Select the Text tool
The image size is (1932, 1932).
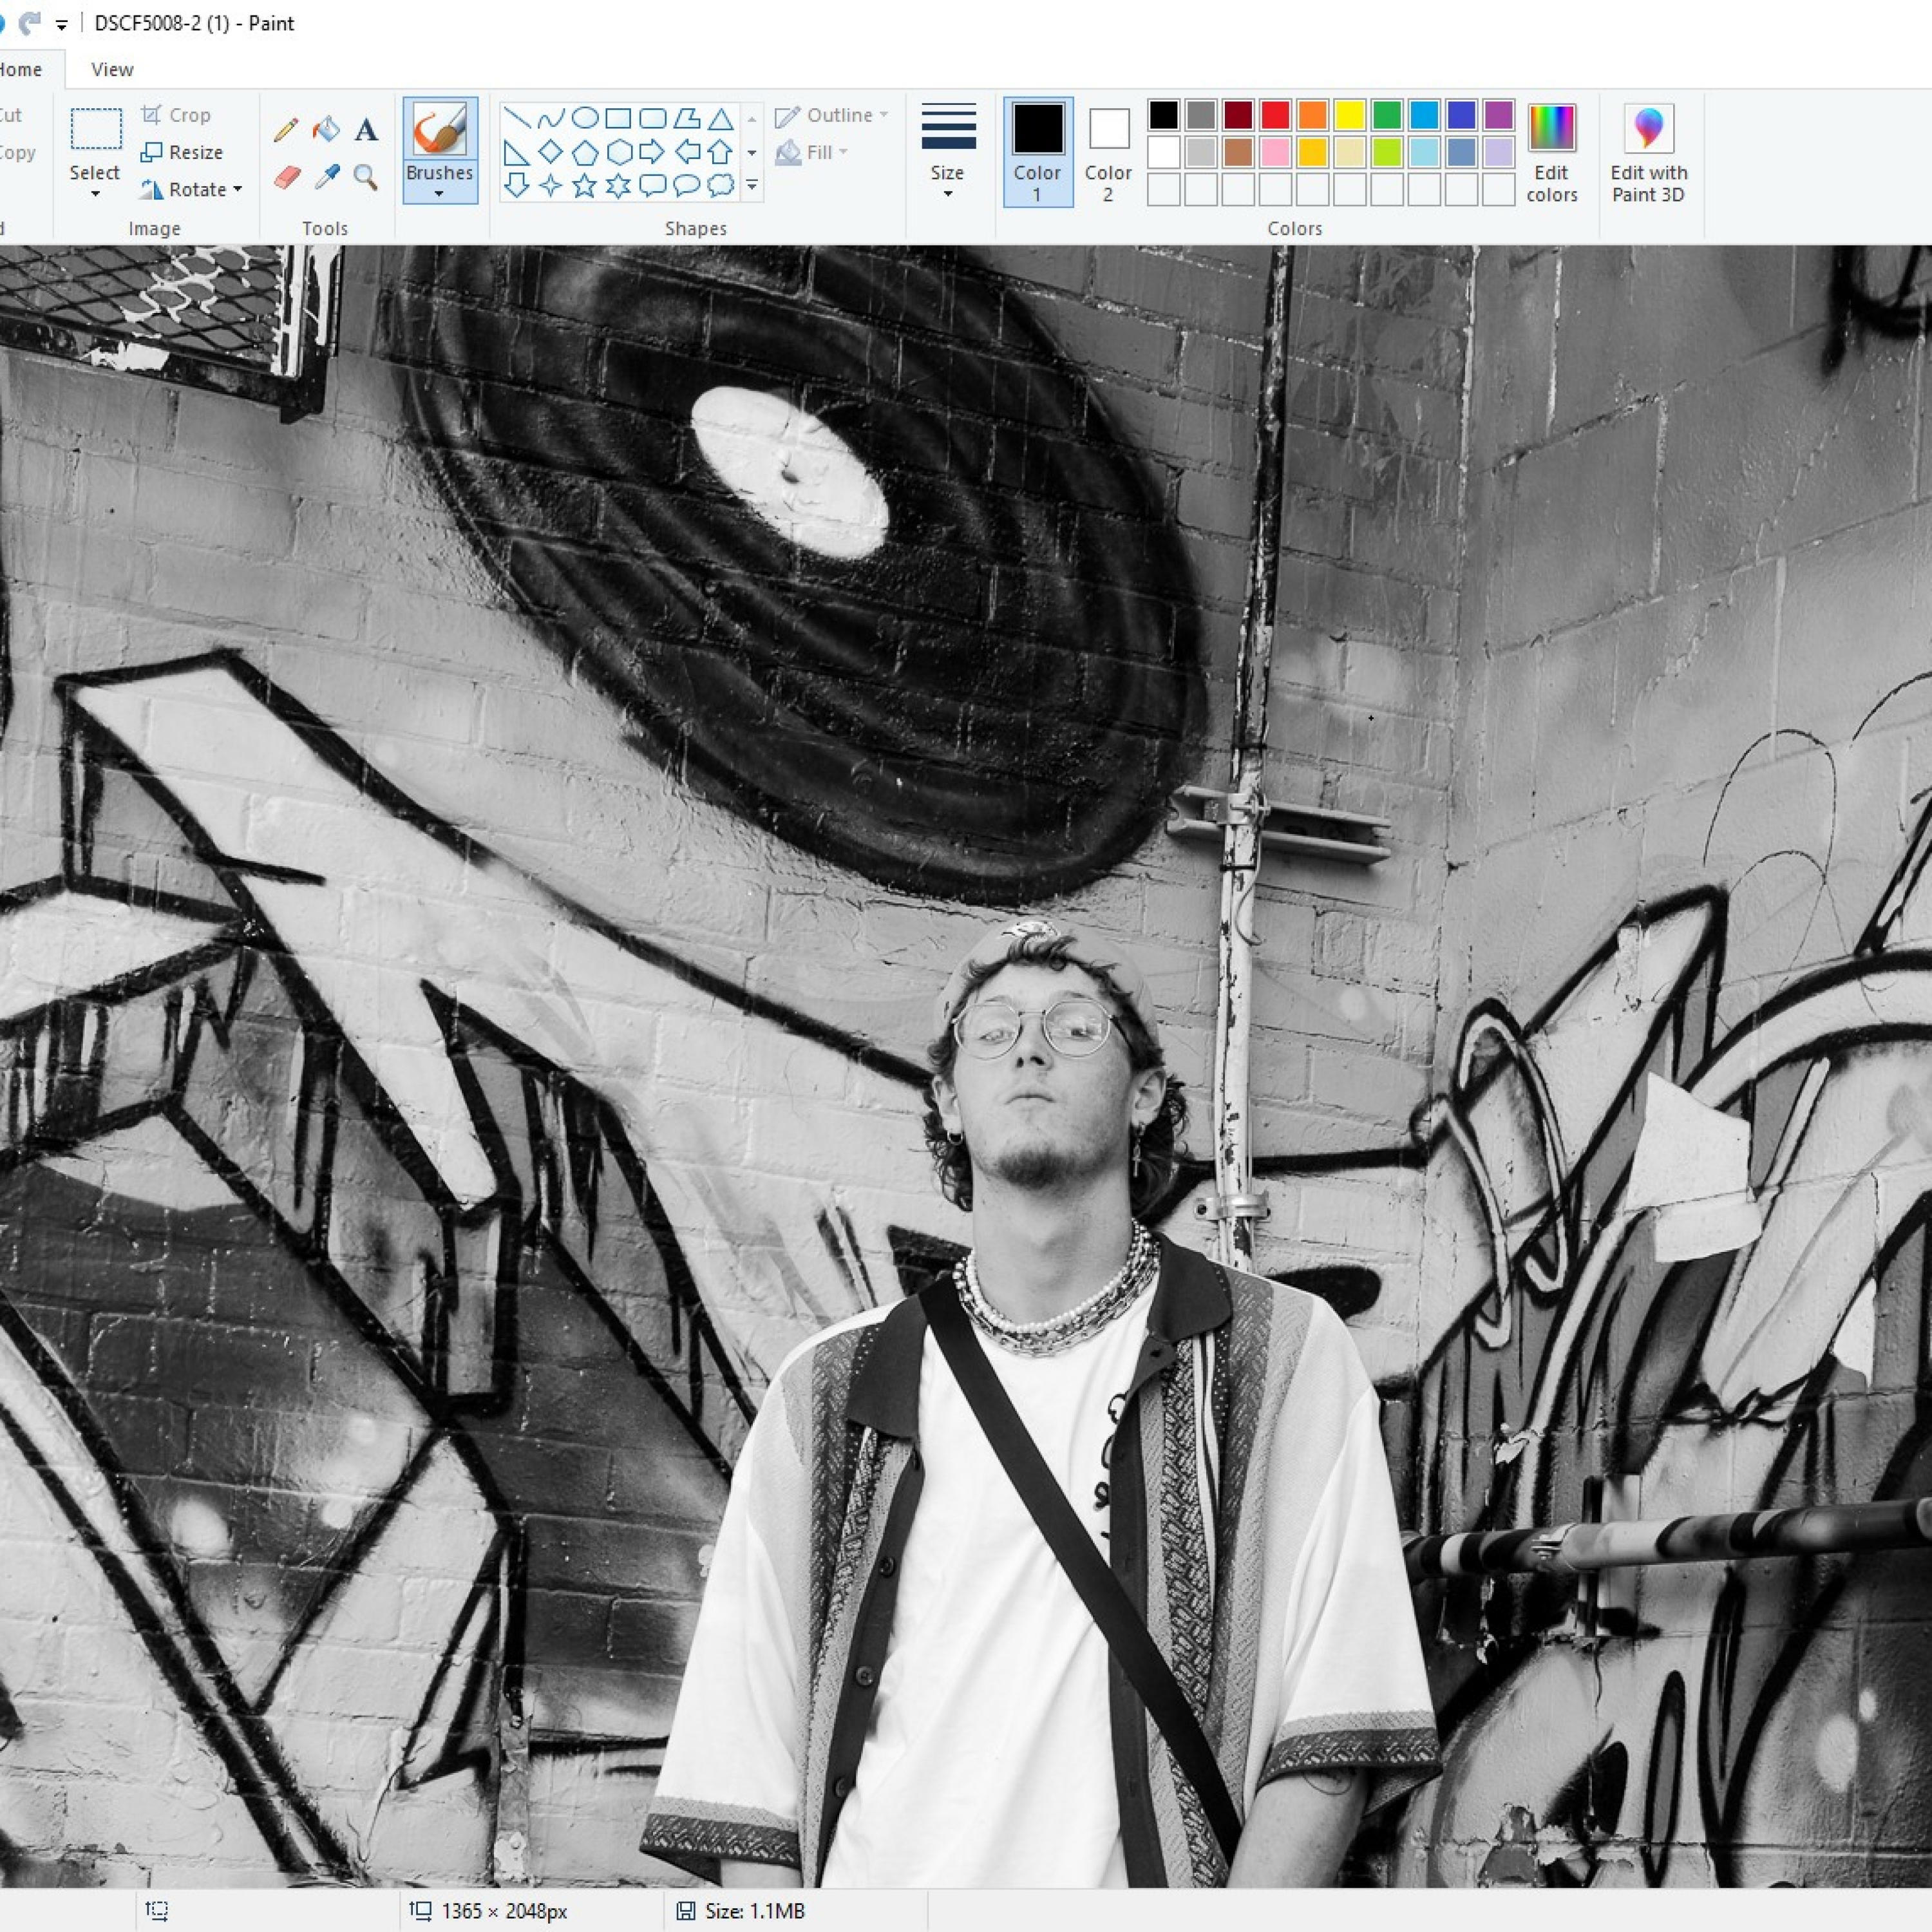coord(366,130)
